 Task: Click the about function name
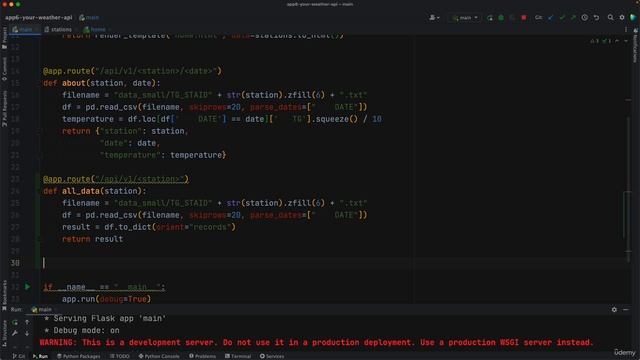pos(73,83)
